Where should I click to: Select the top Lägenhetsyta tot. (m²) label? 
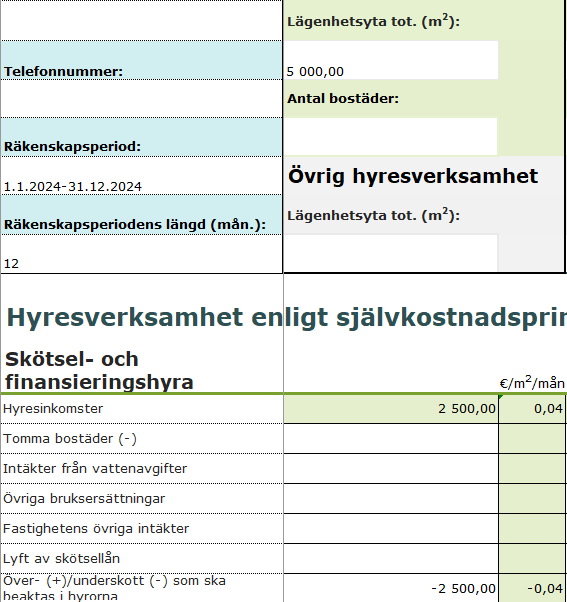[x=374, y=21]
